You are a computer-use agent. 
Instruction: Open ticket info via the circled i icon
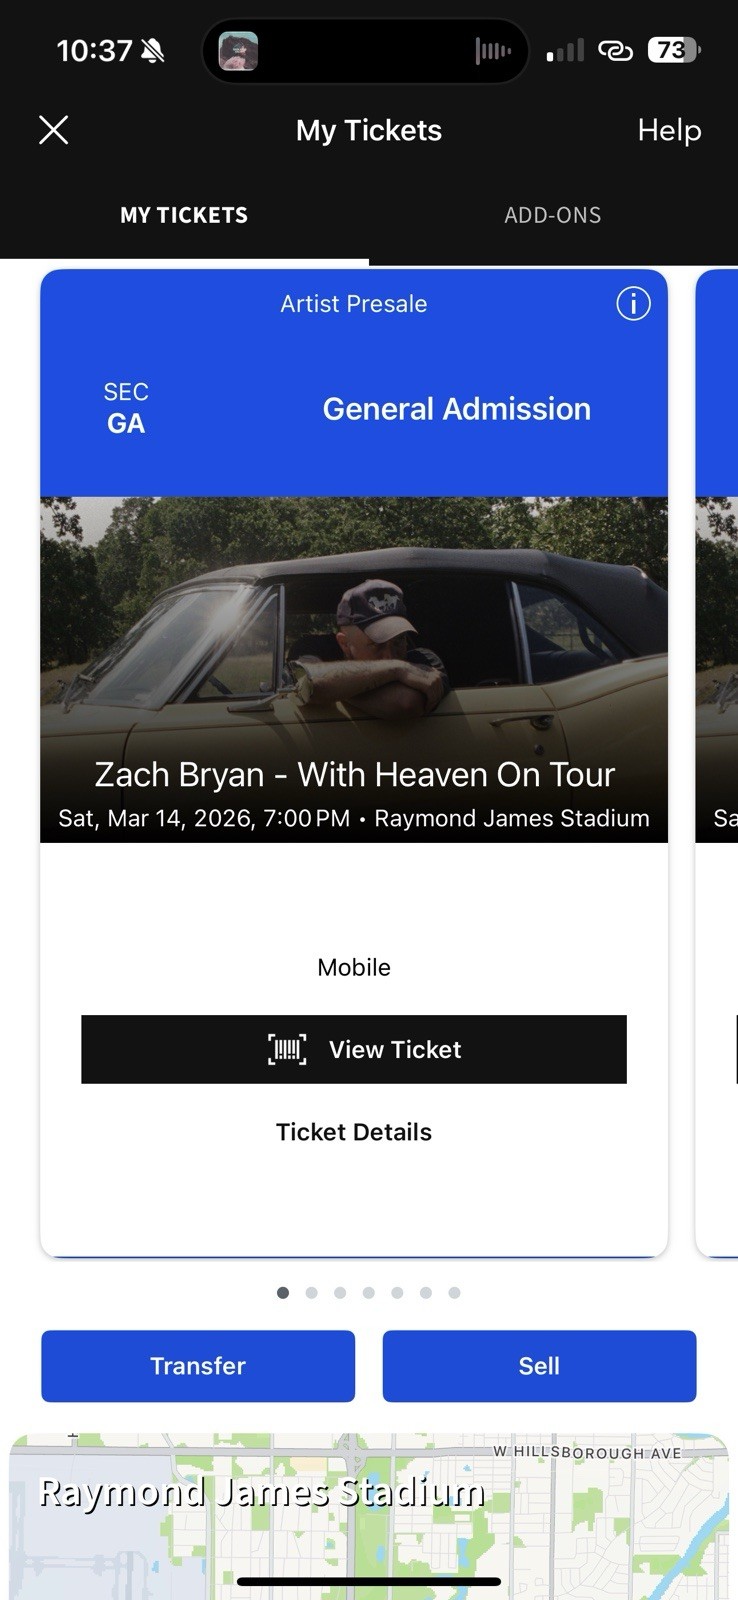coord(633,304)
